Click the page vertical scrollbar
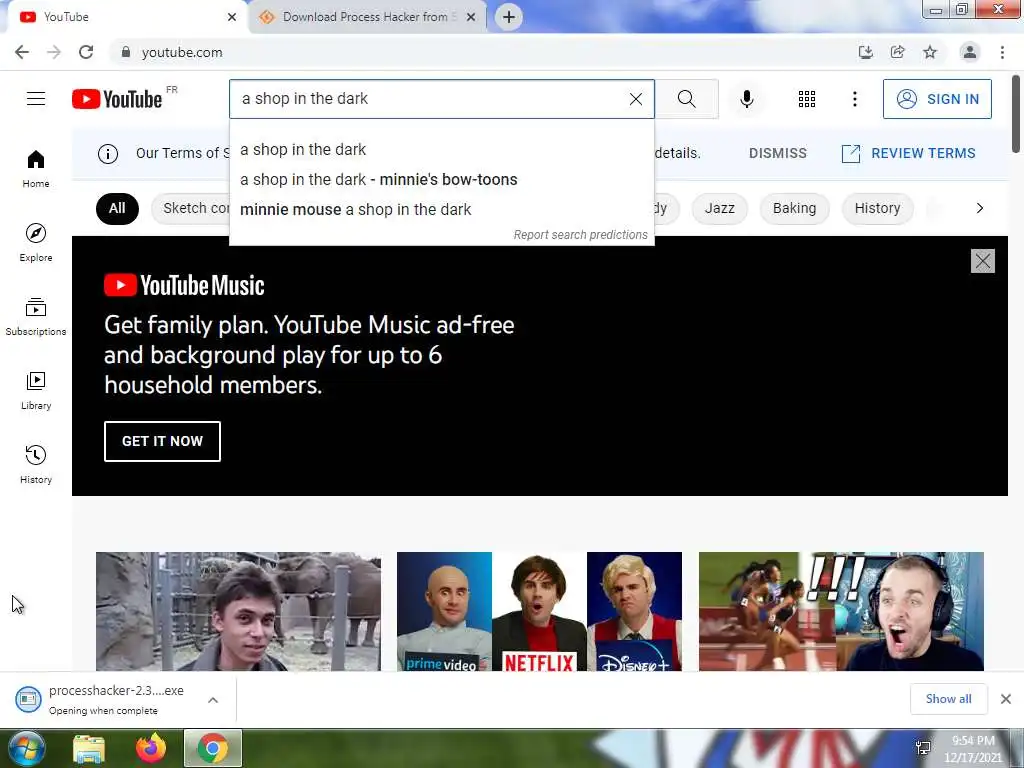This screenshot has height=768, width=1024. [x=1016, y=115]
